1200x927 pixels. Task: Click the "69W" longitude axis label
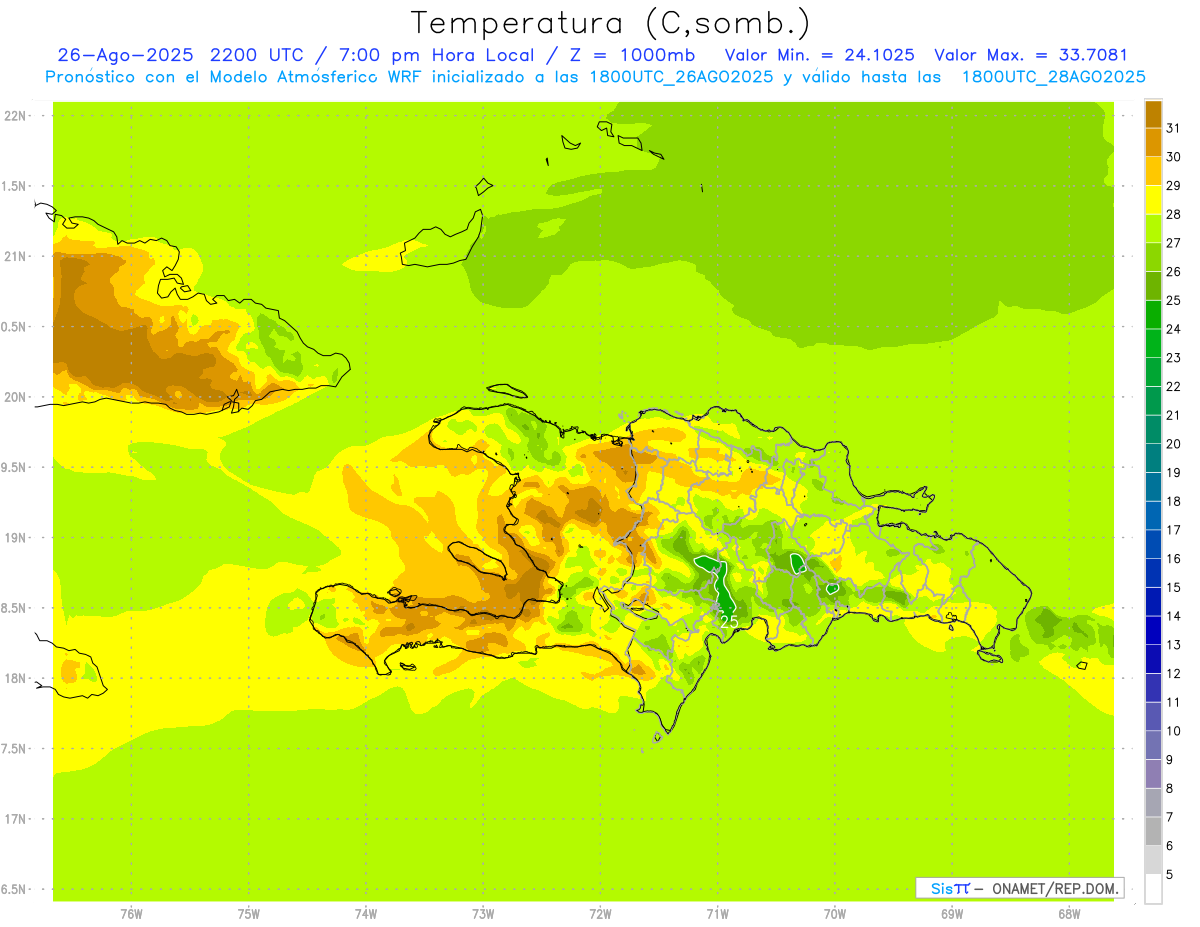[952, 914]
